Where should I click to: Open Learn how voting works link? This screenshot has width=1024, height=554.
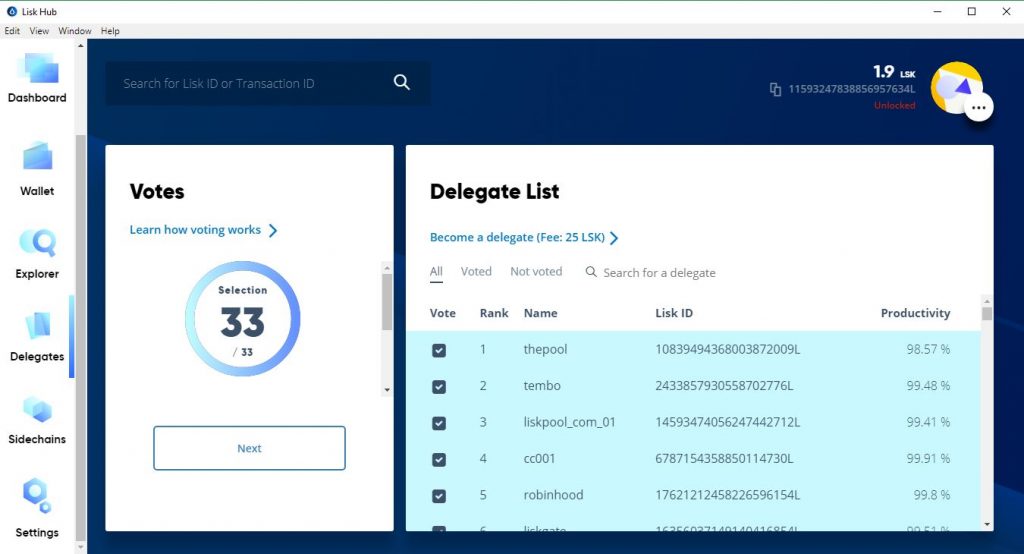pyautogui.click(x=195, y=230)
